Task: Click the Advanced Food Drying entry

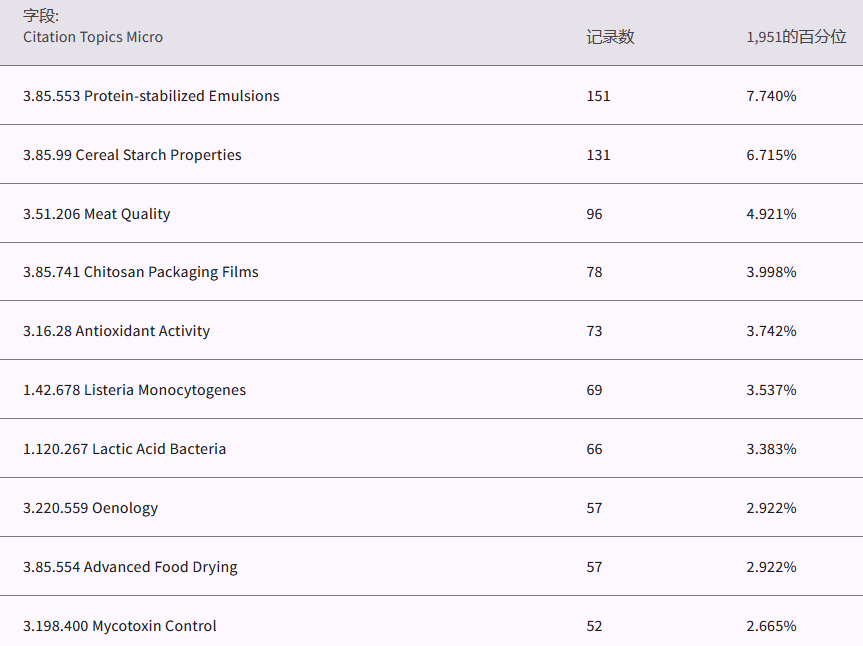Action: click(130, 567)
